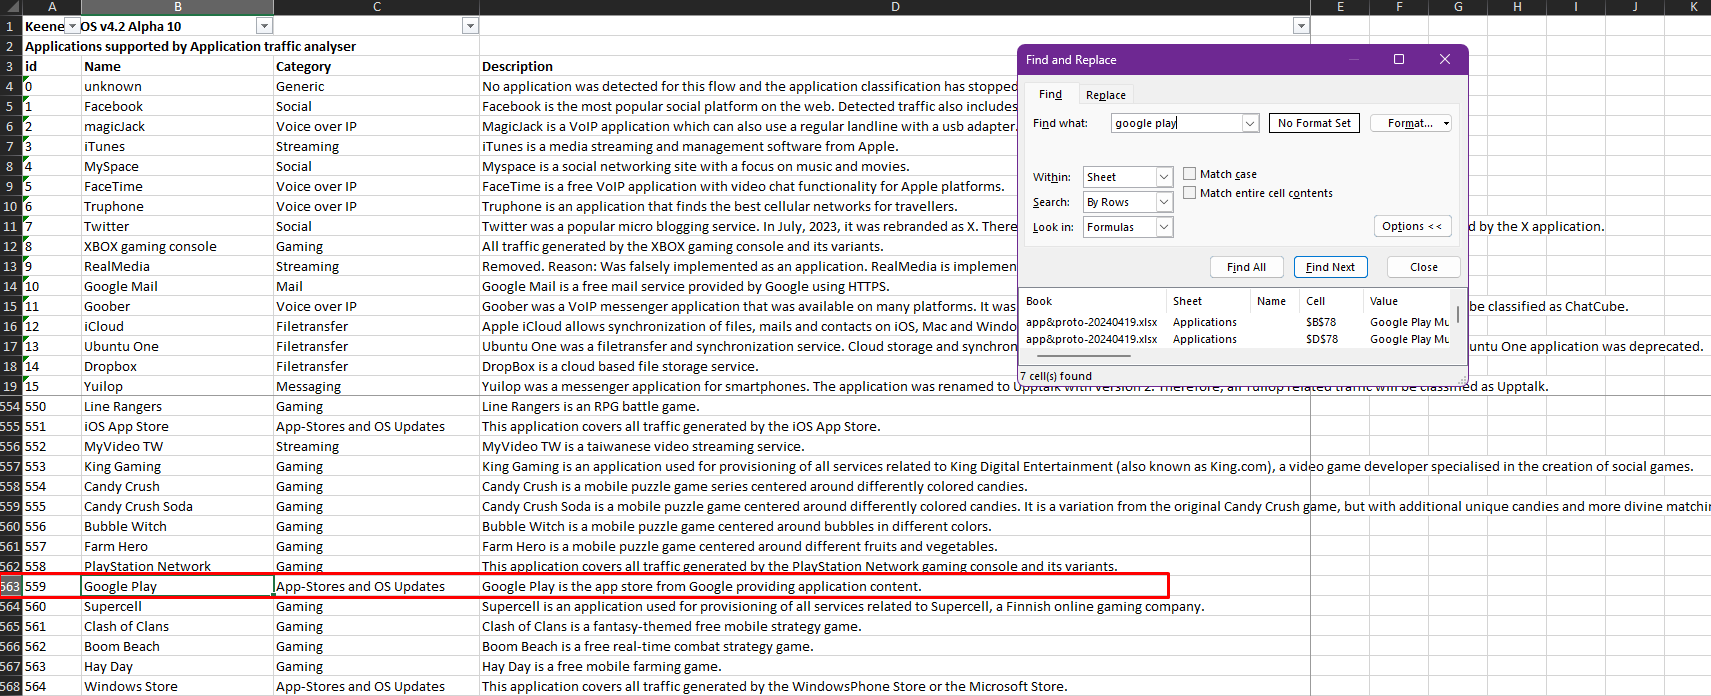Open the filter dropdown in cell A1
Viewport: 1711px width, 696px height.
click(73, 26)
